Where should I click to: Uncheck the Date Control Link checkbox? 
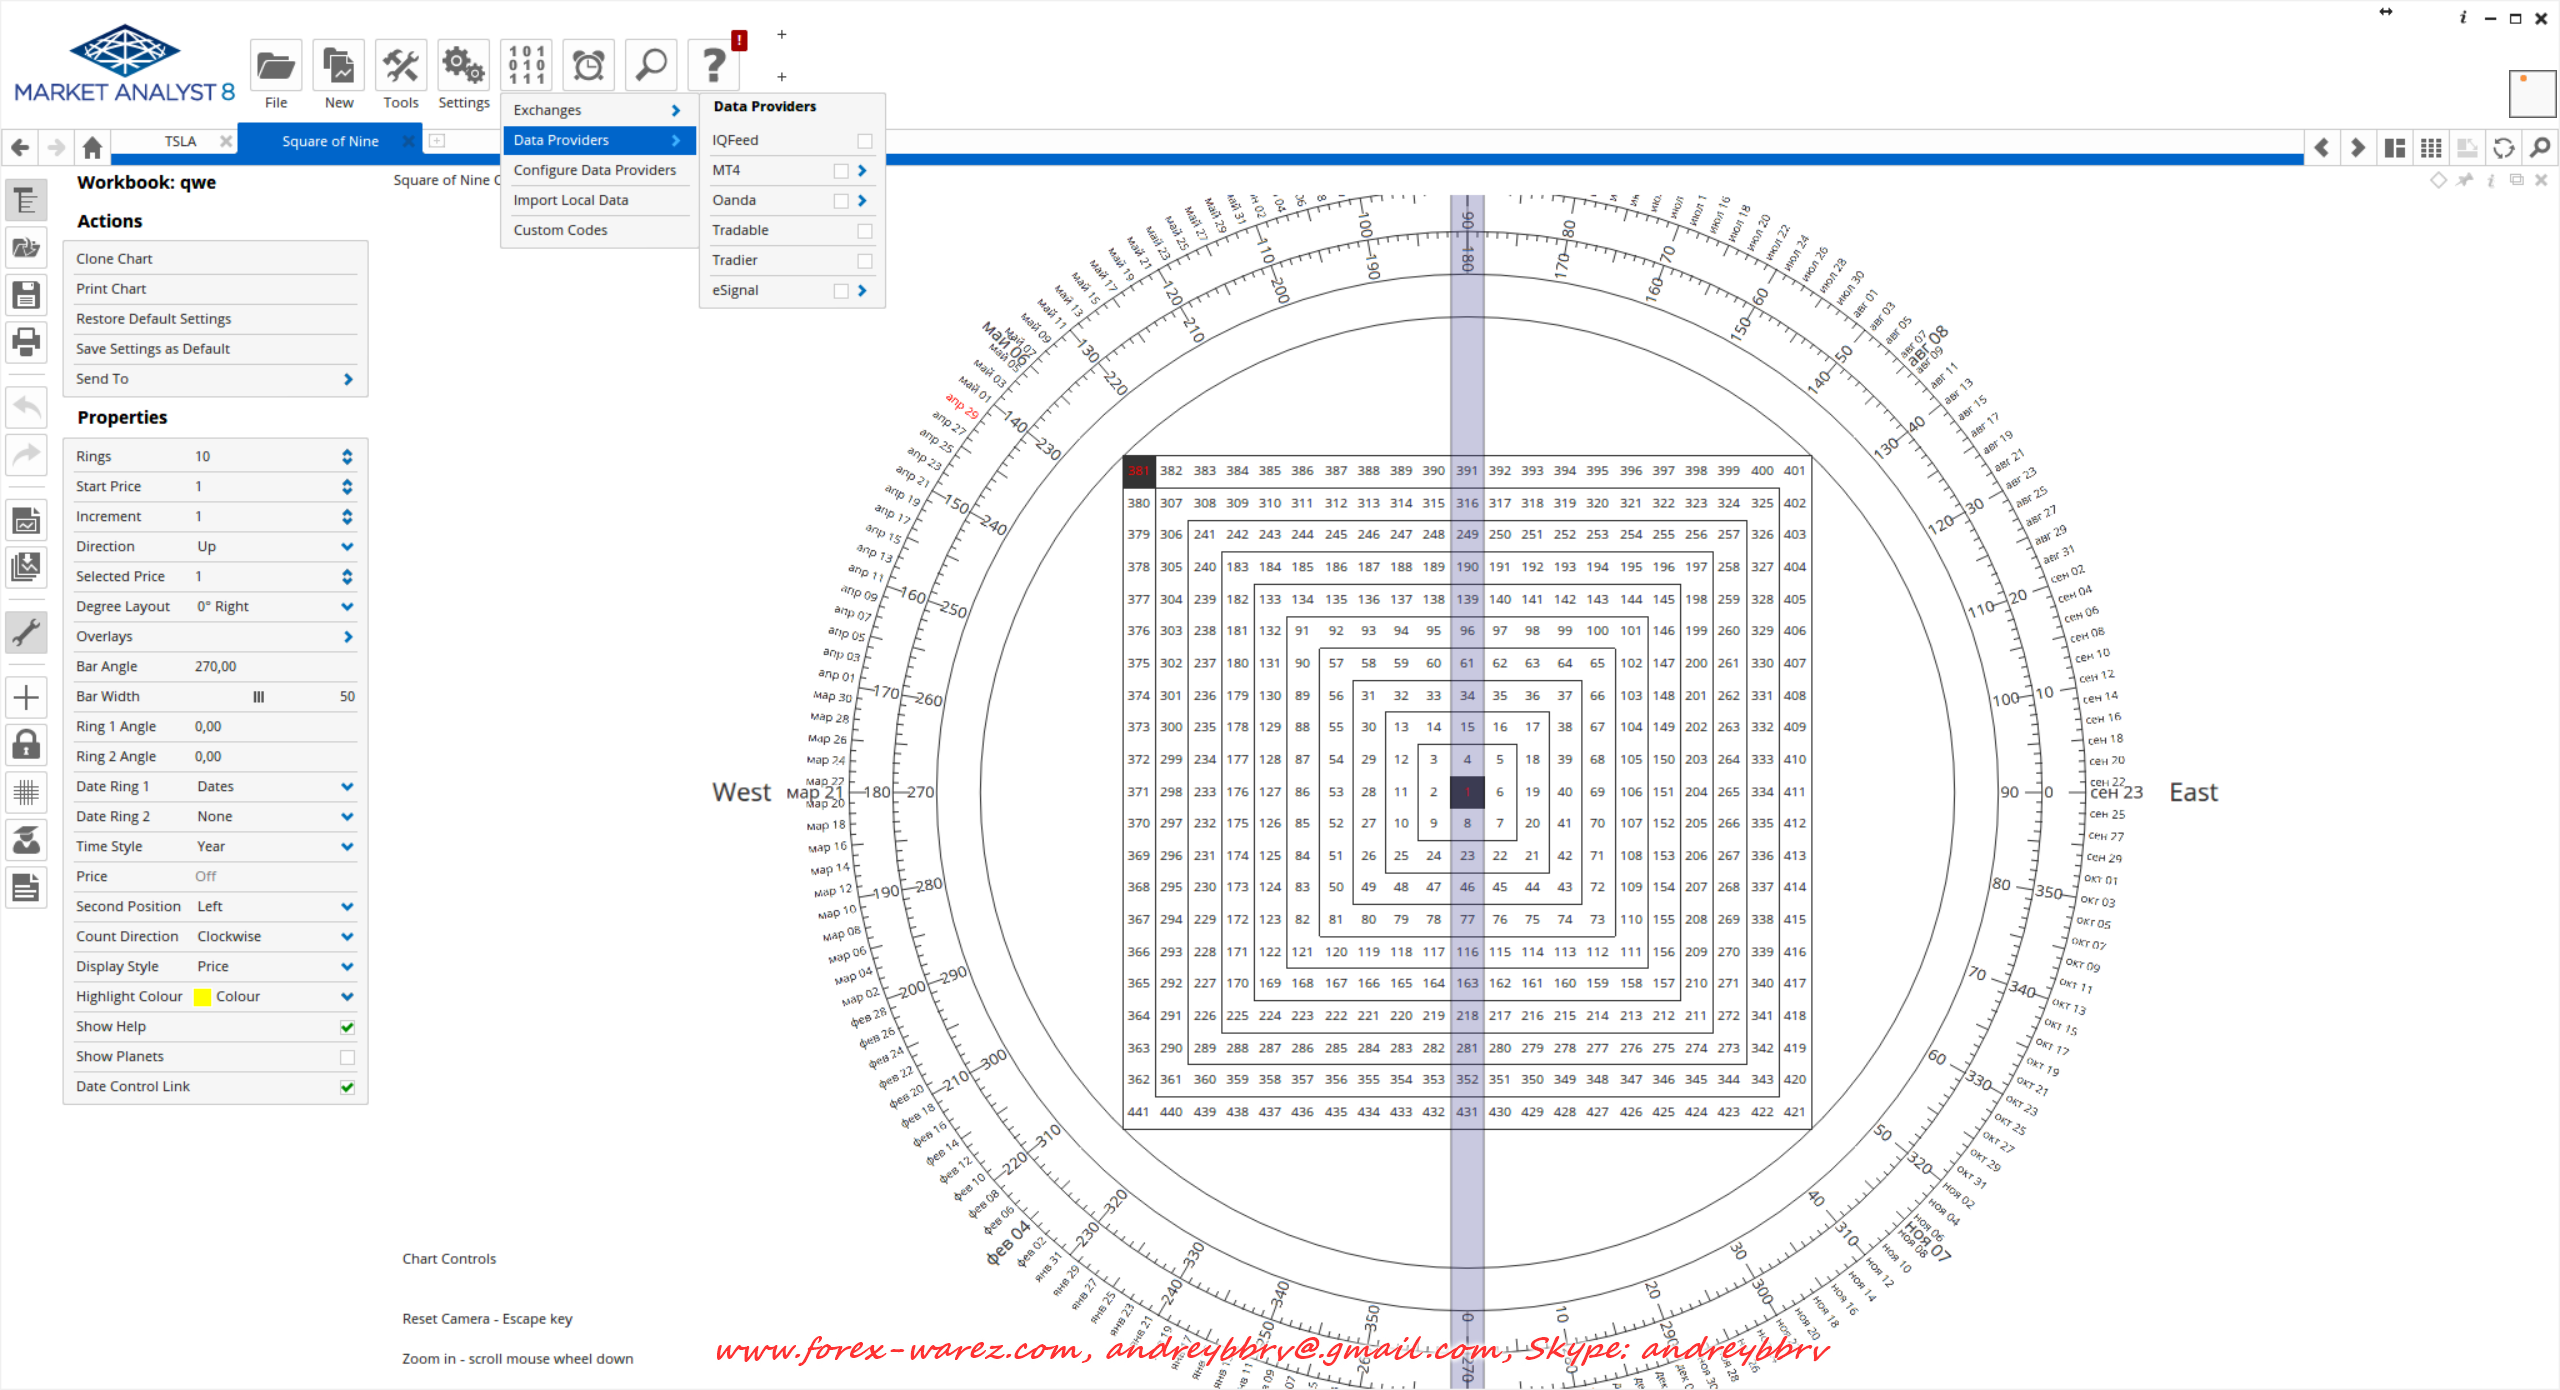click(347, 1087)
